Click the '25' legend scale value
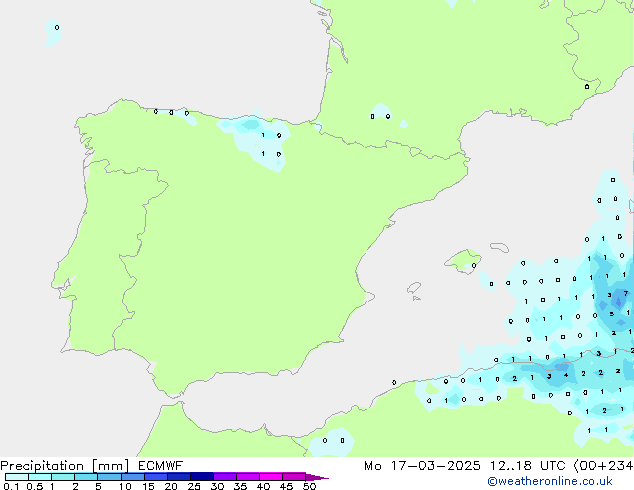The image size is (634, 490). click(x=194, y=486)
